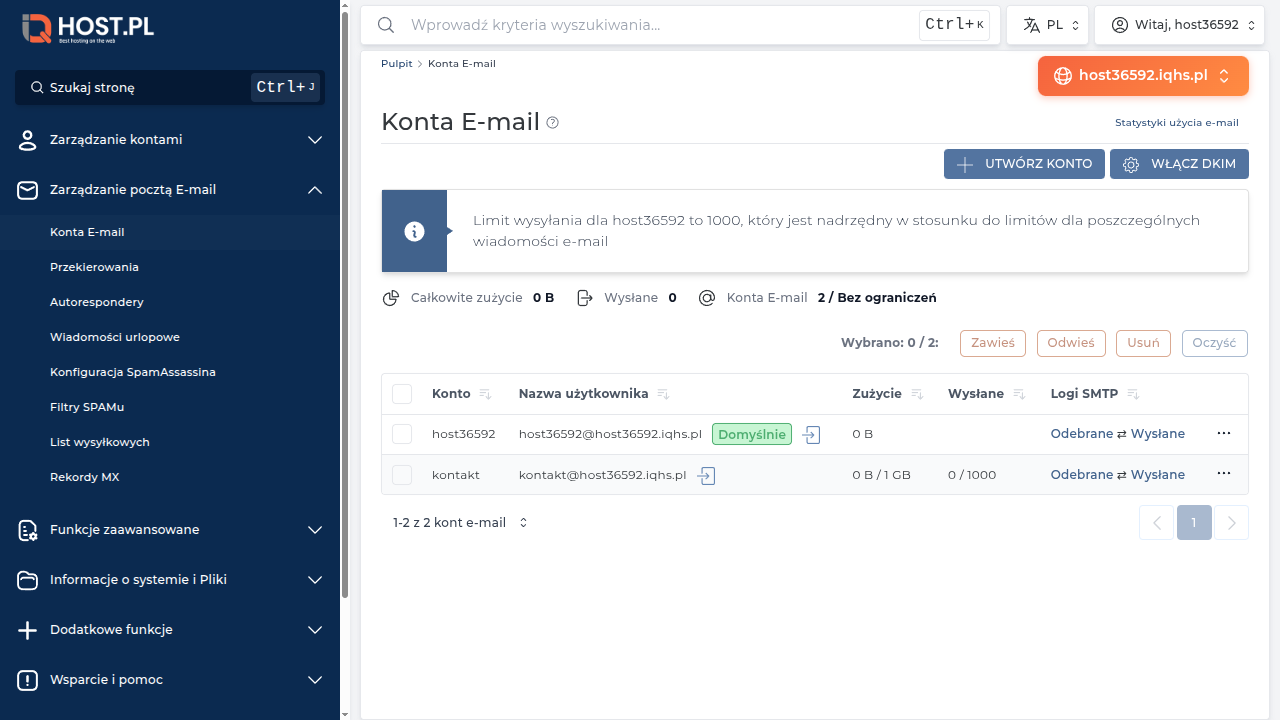1280x720 pixels.
Task: Click pagination page 1 button
Action: pos(1194,523)
